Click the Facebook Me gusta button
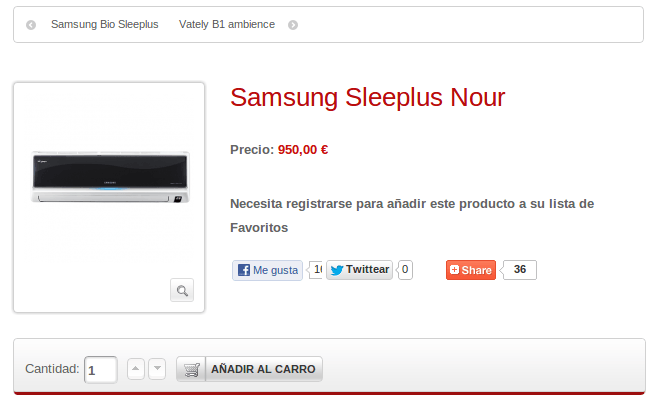 (x=267, y=270)
